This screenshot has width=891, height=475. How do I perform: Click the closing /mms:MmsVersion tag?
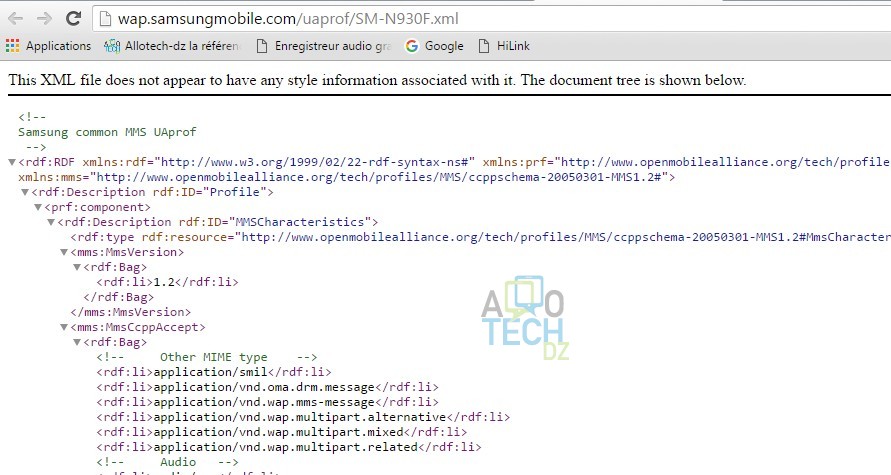[x=131, y=312]
